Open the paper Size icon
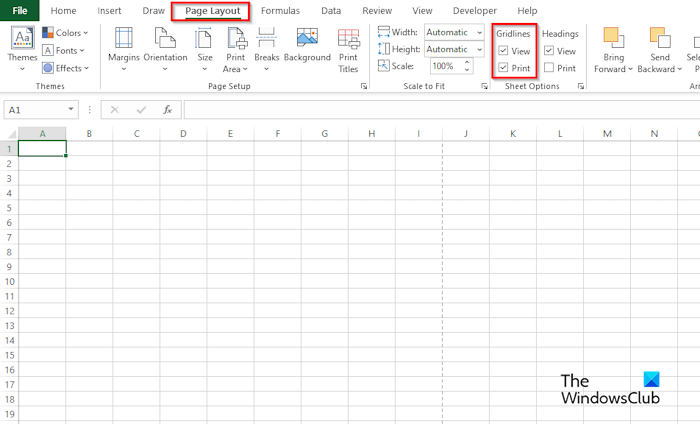The width and height of the screenshot is (700, 424). pos(204,38)
